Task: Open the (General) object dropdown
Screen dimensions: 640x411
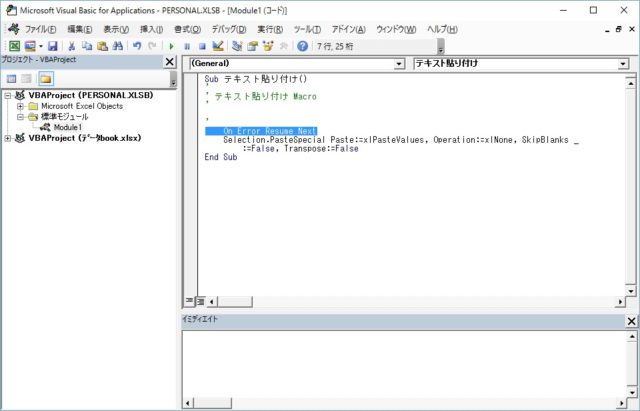Action: (x=398, y=64)
